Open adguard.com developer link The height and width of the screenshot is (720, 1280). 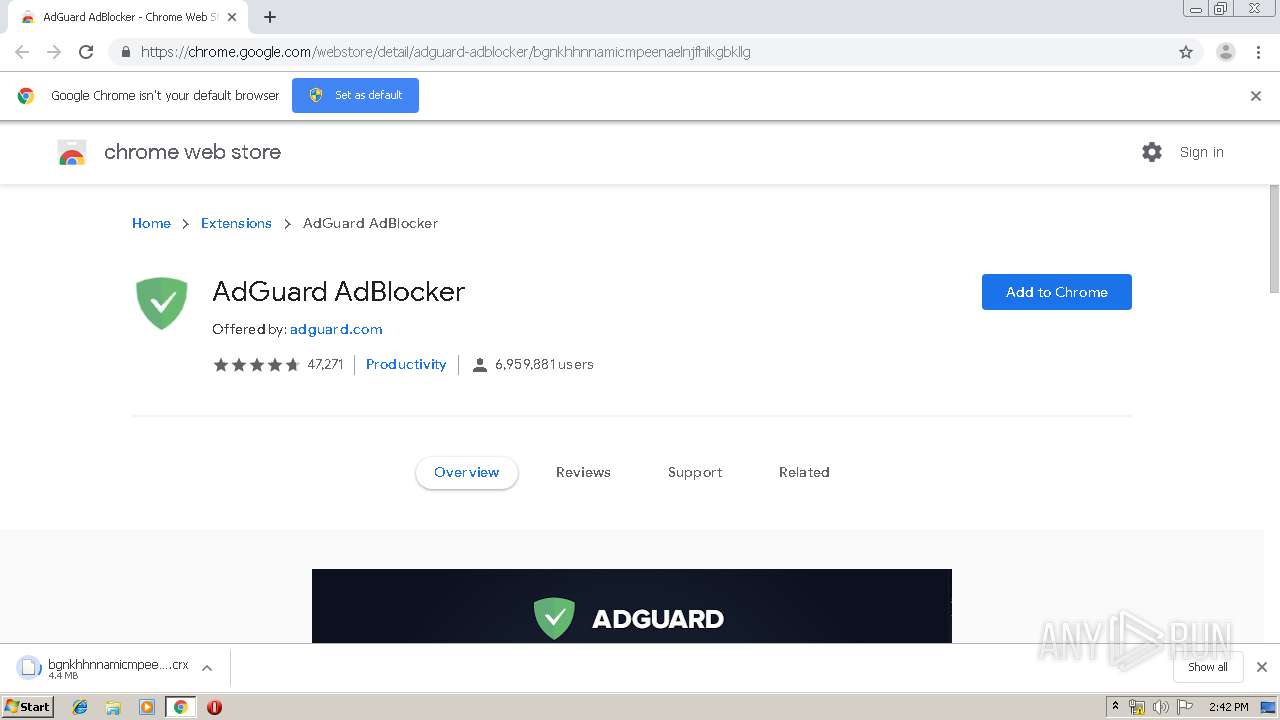pyautogui.click(x=336, y=329)
